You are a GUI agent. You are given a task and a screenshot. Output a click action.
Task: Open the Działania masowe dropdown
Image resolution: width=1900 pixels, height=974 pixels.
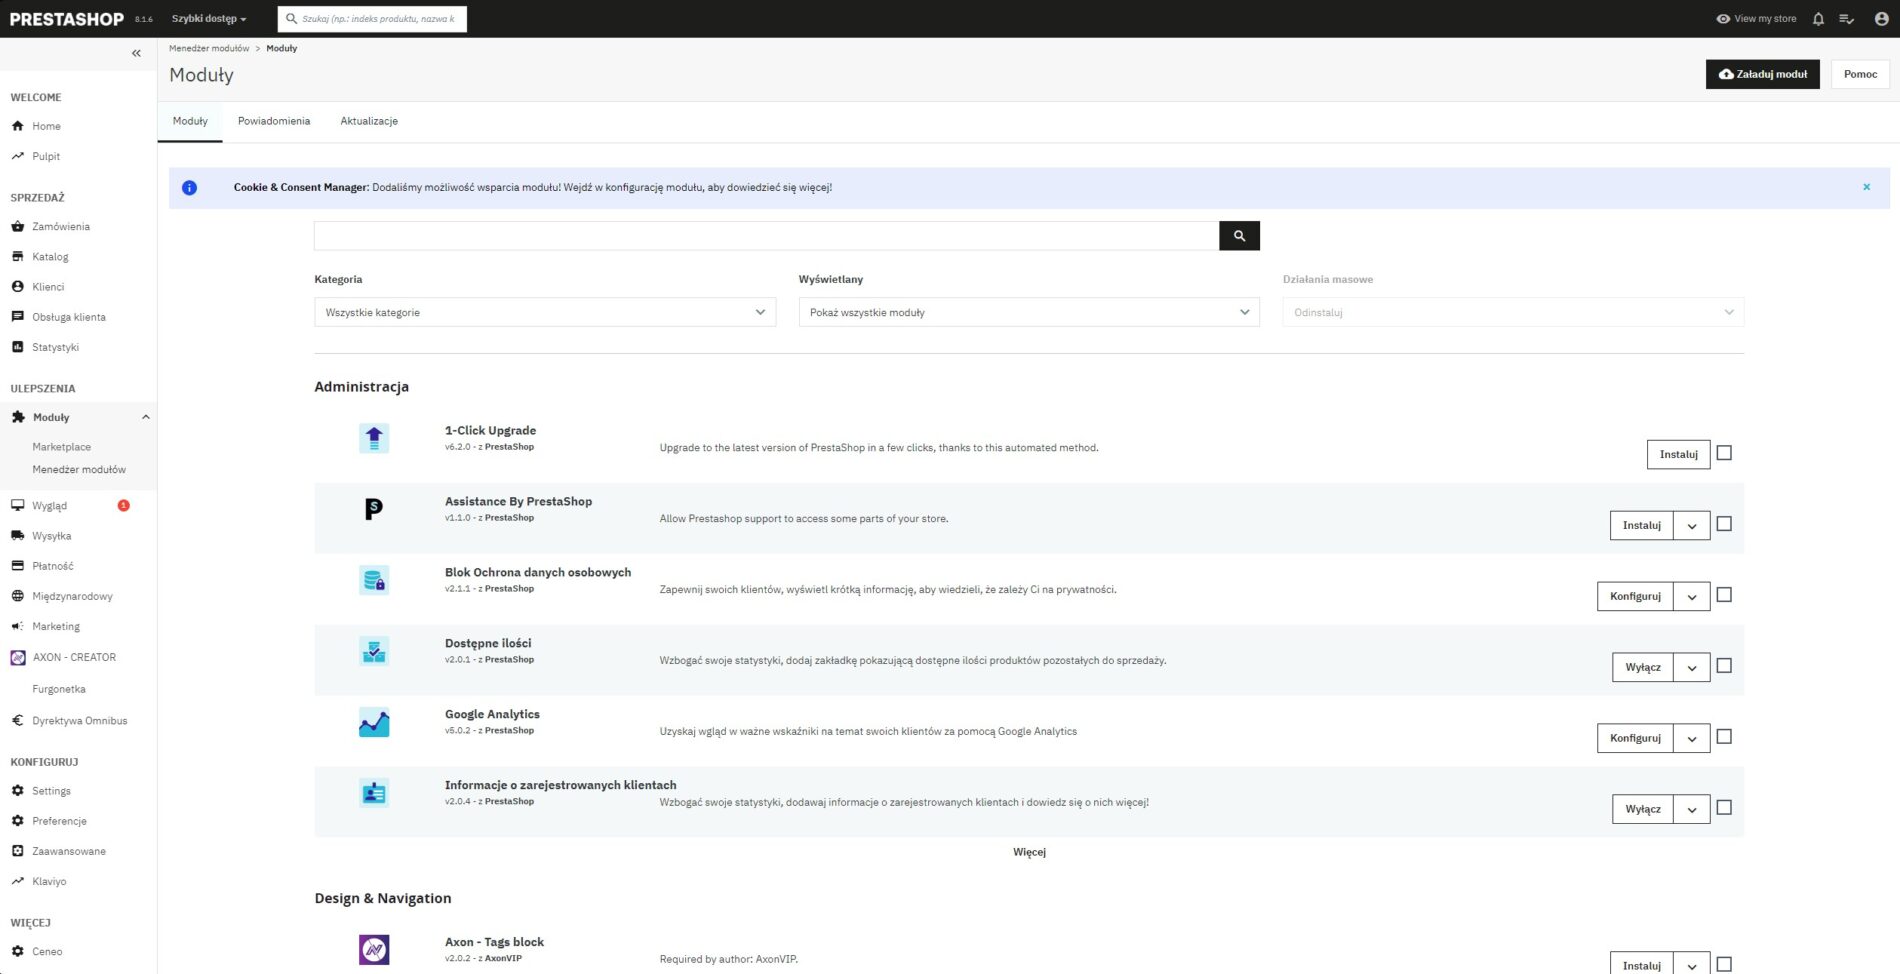coord(1513,312)
